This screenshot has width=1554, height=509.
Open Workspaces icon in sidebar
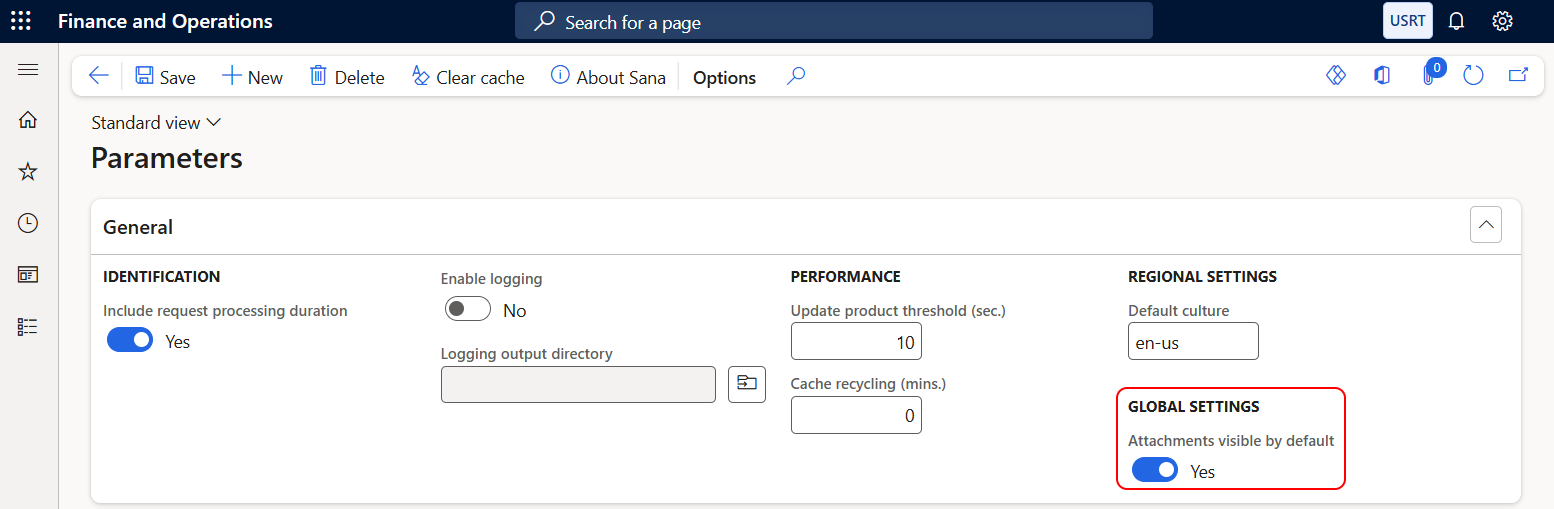click(x=28, y=275)
